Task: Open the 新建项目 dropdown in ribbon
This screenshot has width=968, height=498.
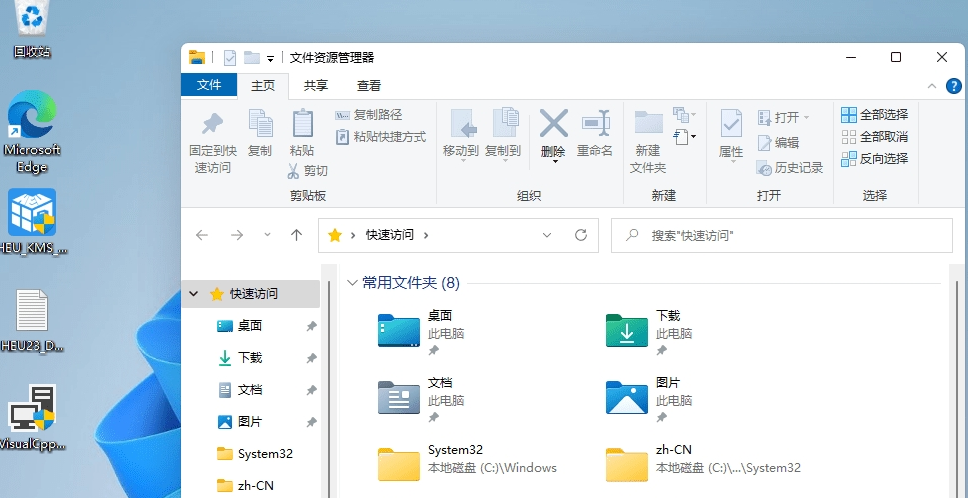Action: [x=683, y=115]
